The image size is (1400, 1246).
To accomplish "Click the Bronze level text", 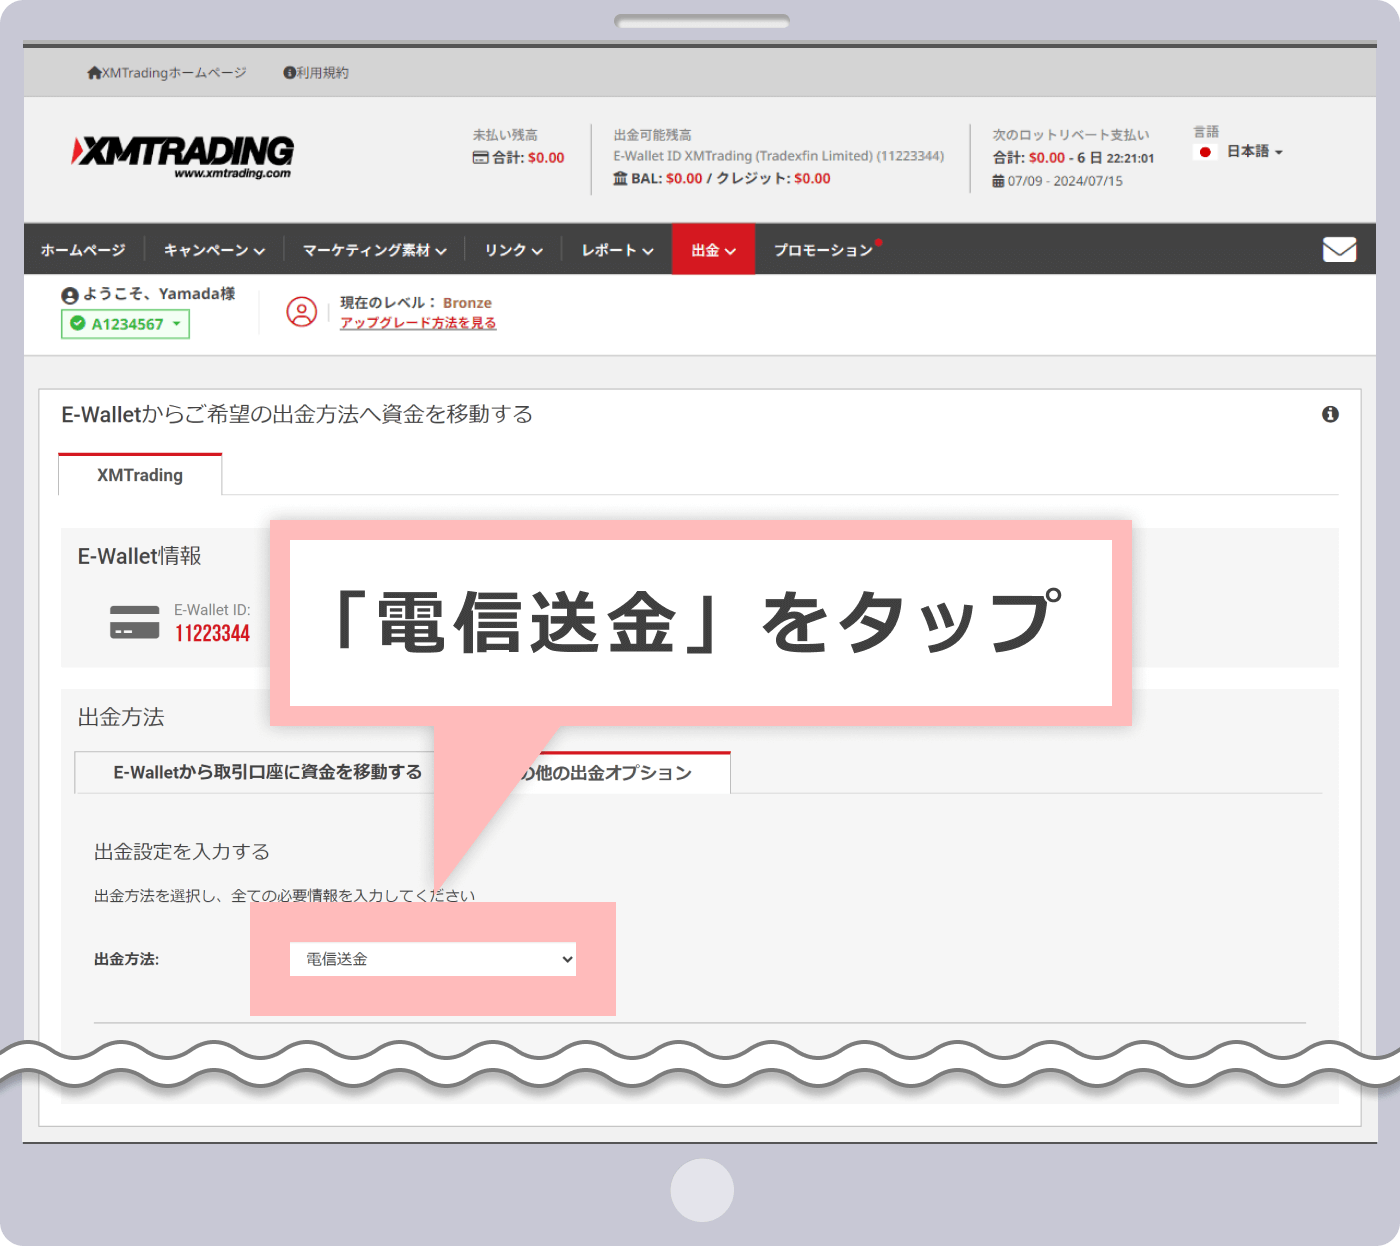I will click(467, 303).
